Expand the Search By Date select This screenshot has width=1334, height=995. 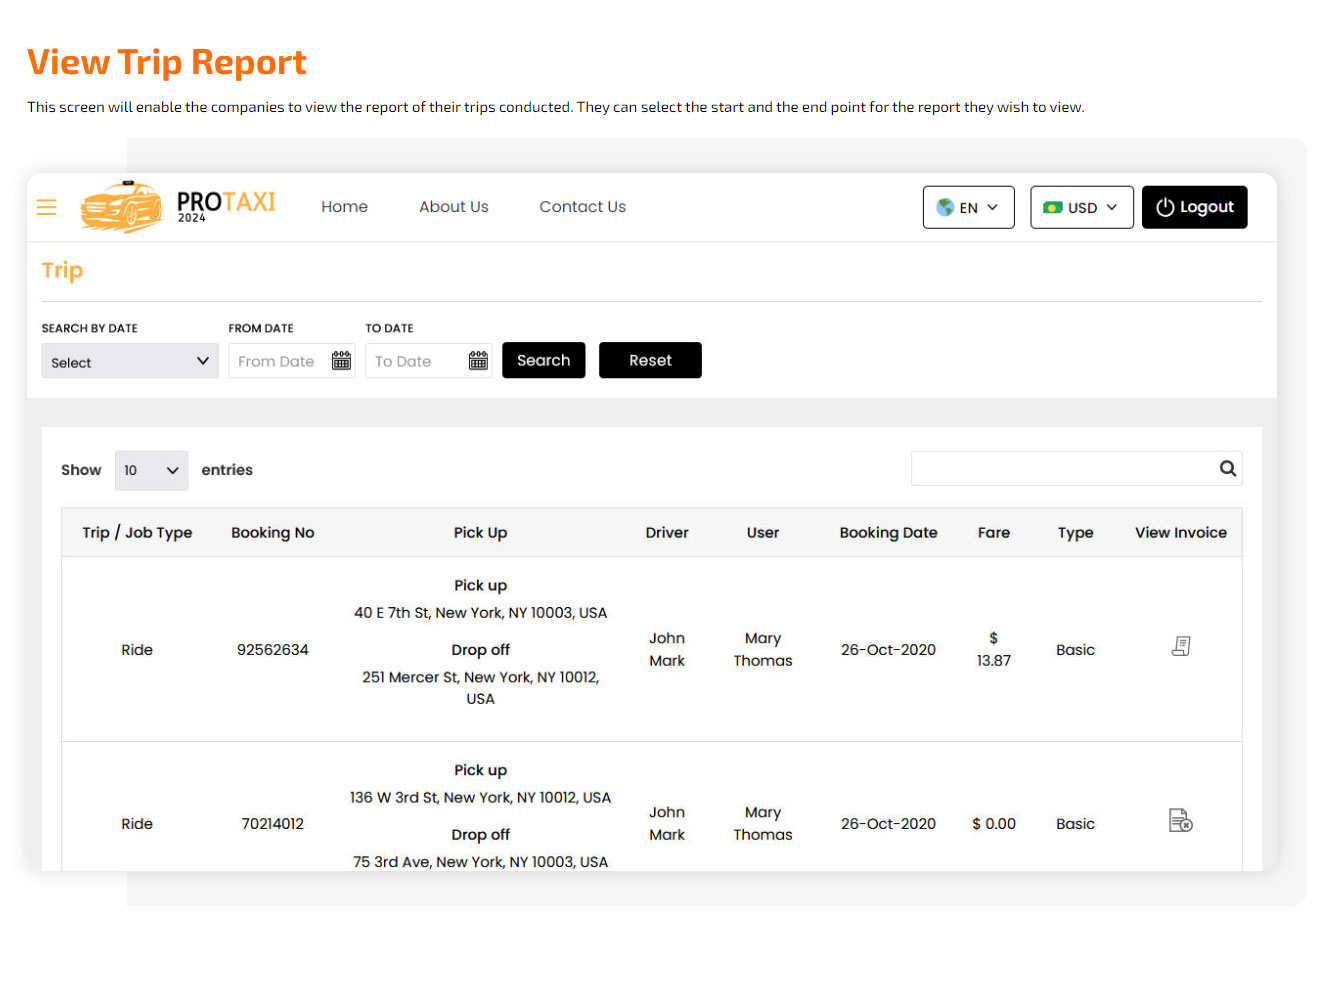[130, 361]
